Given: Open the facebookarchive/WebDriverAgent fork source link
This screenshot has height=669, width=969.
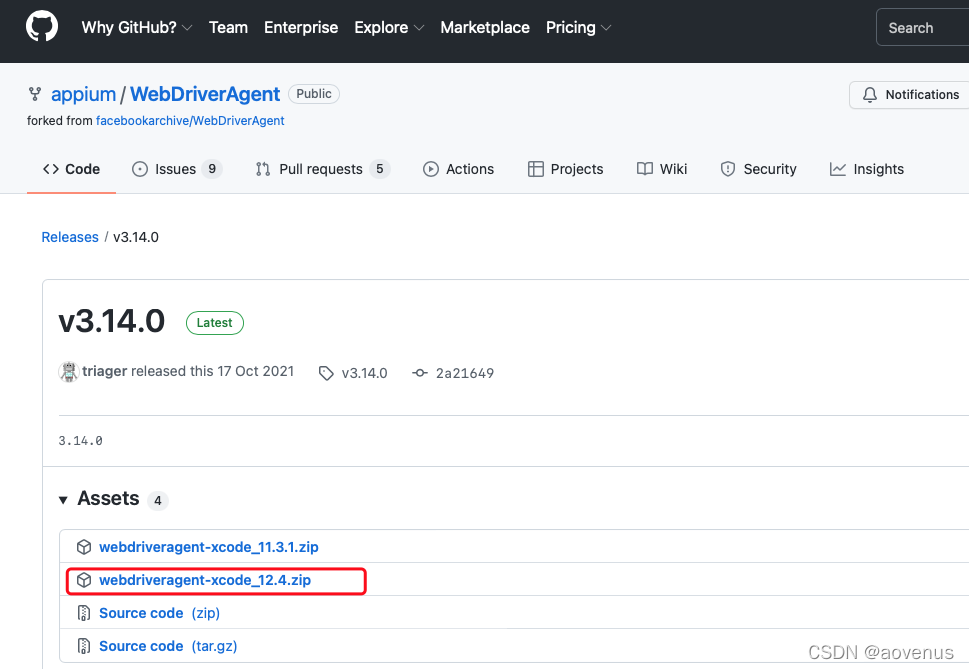Looking at the screenshot, I should [190, 121].
